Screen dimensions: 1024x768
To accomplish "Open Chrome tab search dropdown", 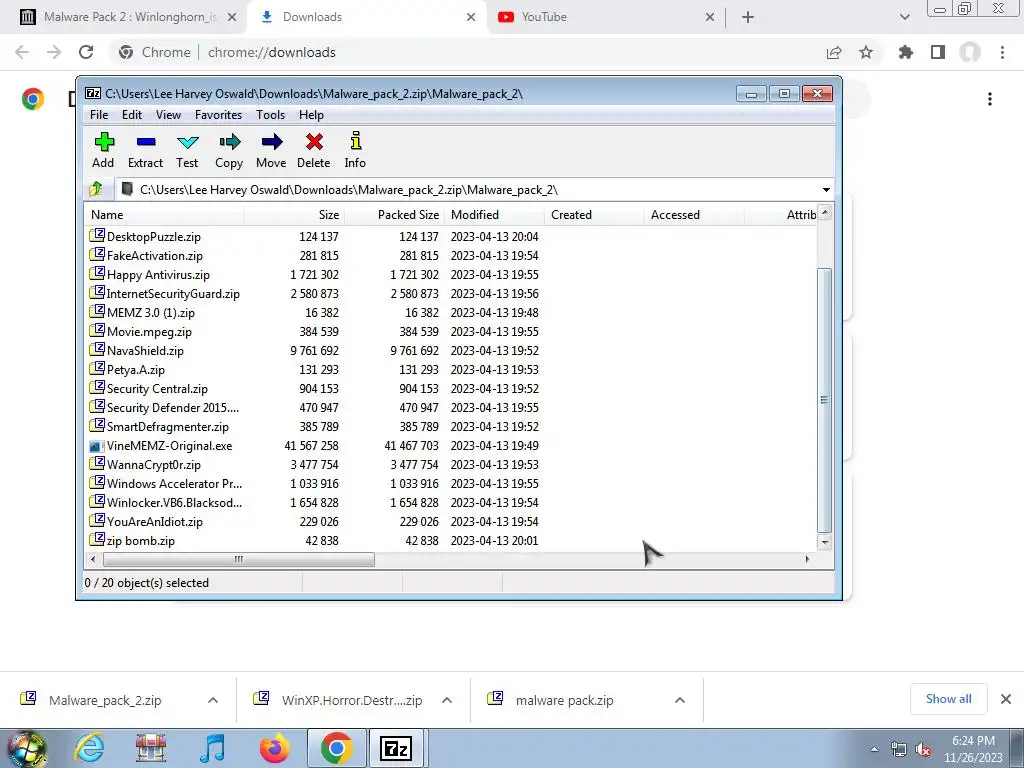I will [904, 17].
